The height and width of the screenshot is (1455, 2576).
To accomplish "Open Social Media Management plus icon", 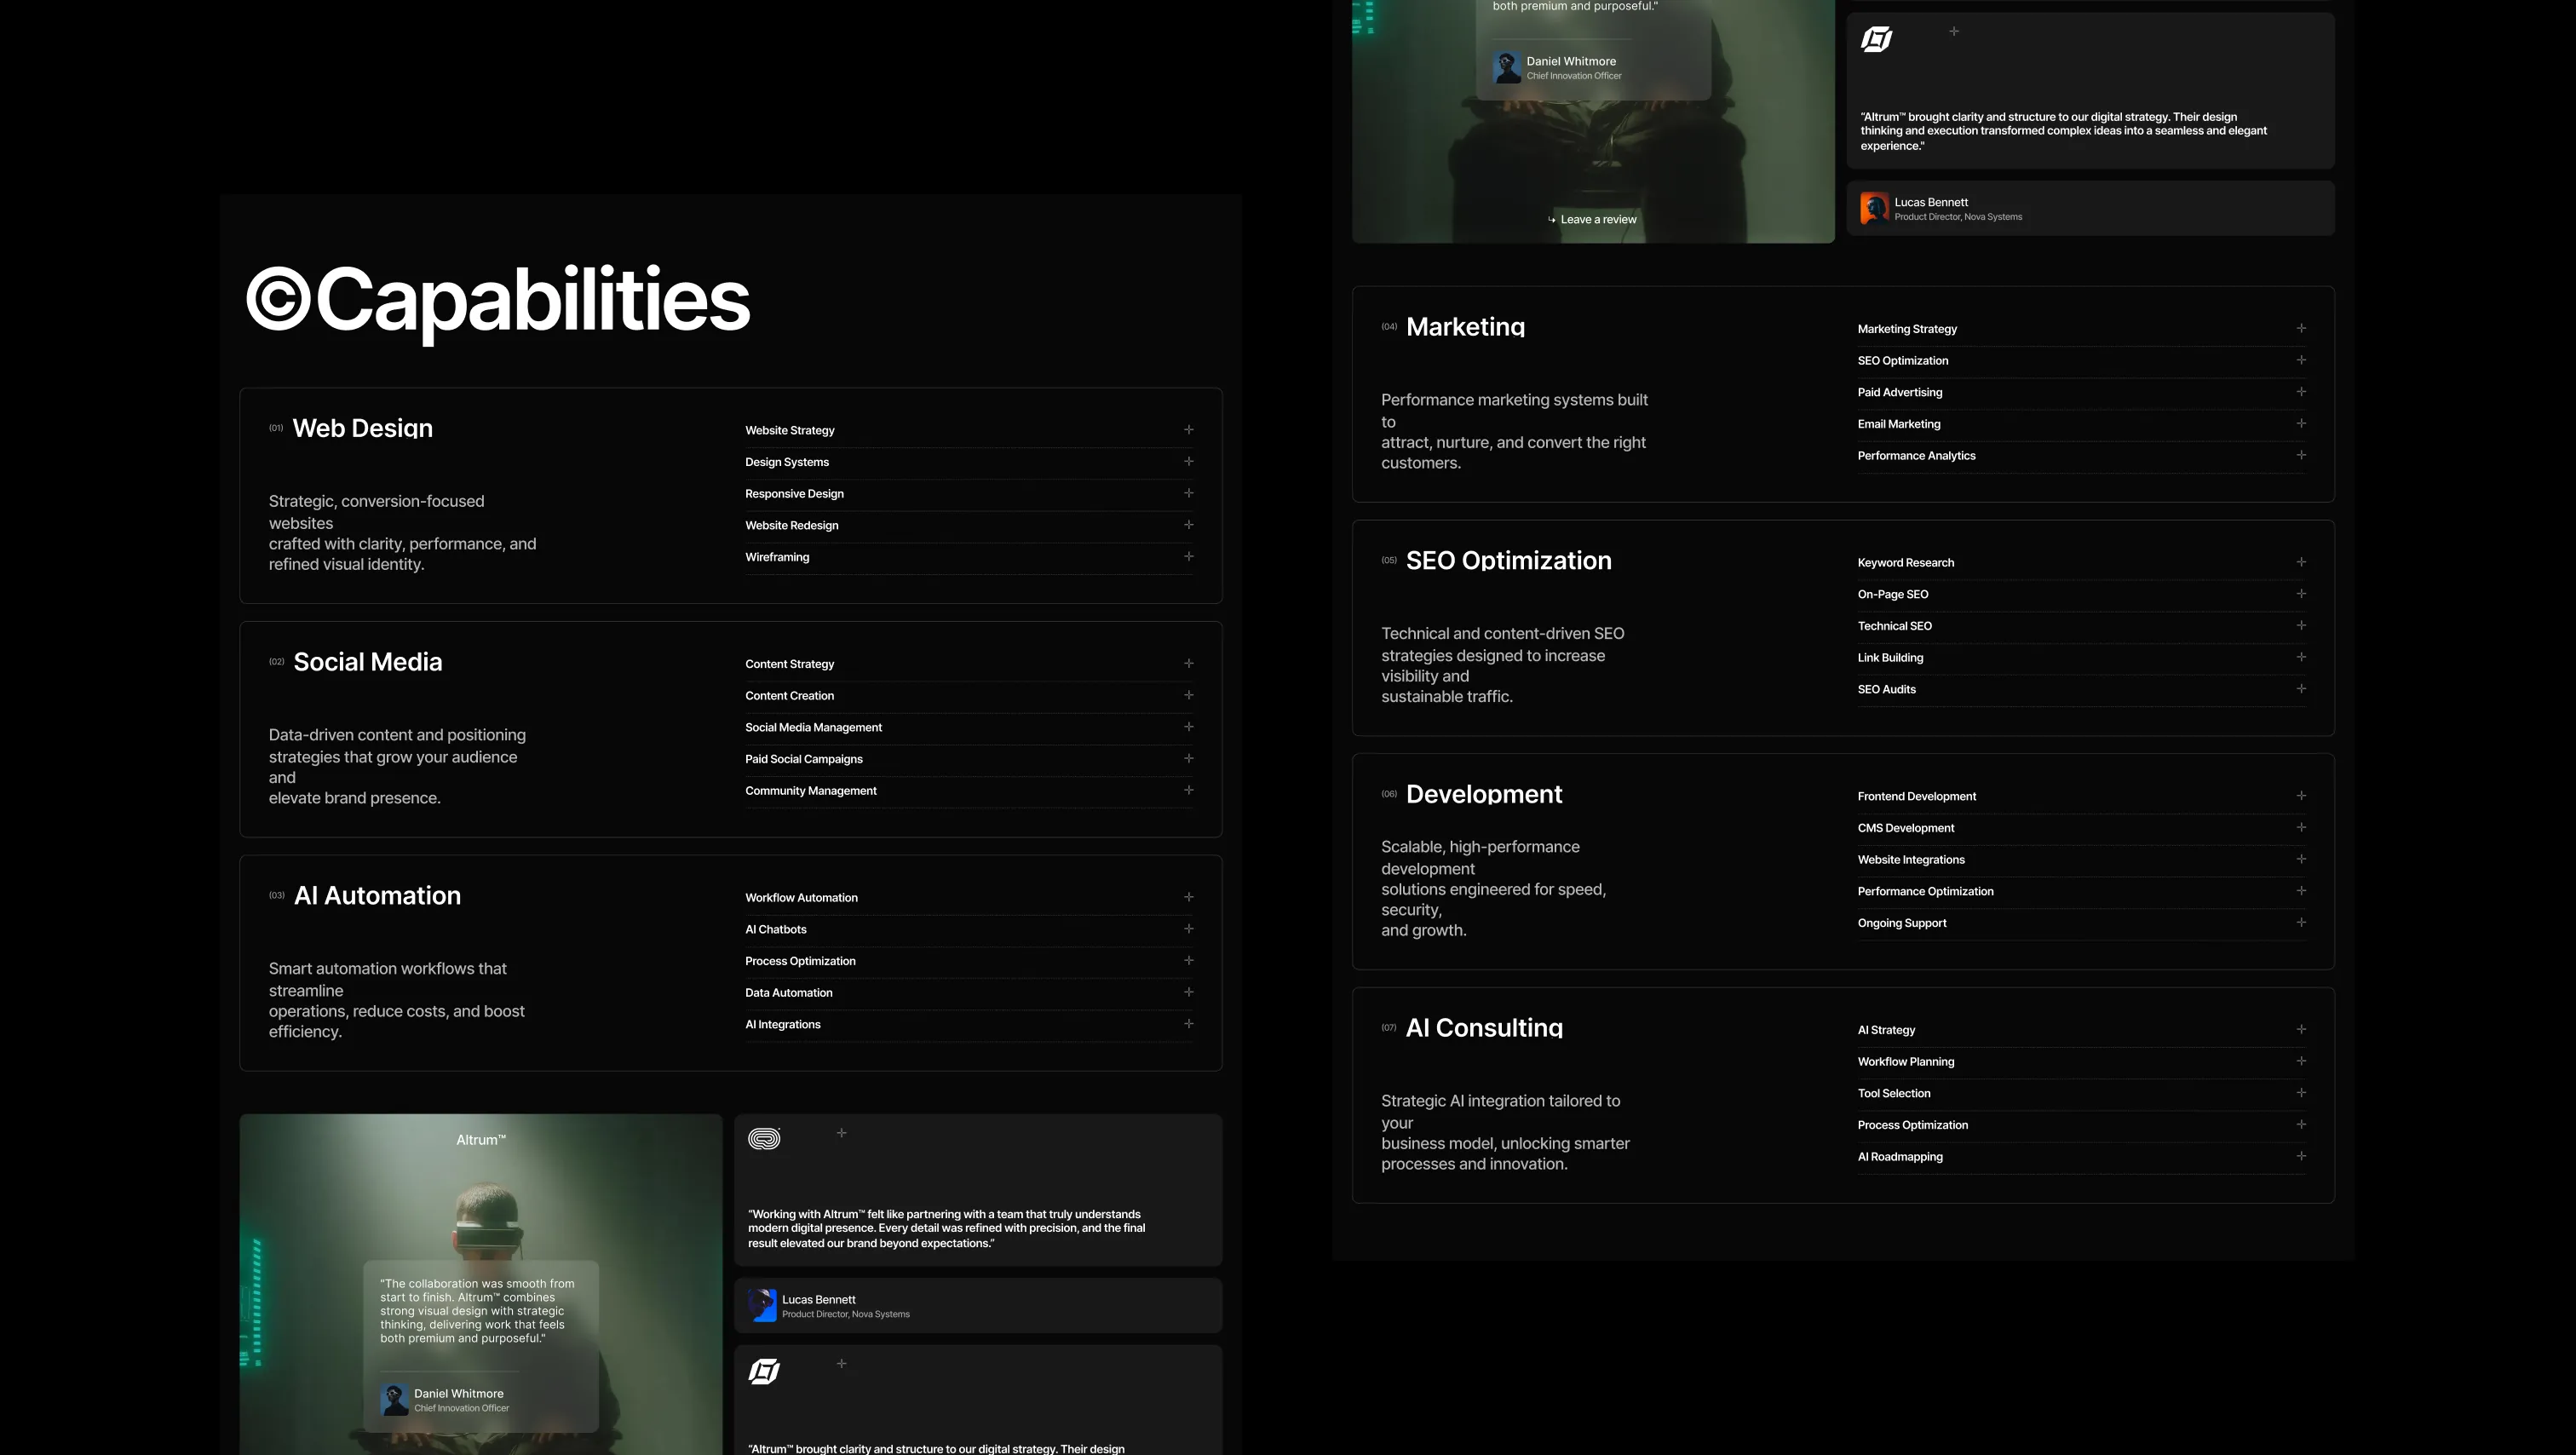I will [1188, 727].
